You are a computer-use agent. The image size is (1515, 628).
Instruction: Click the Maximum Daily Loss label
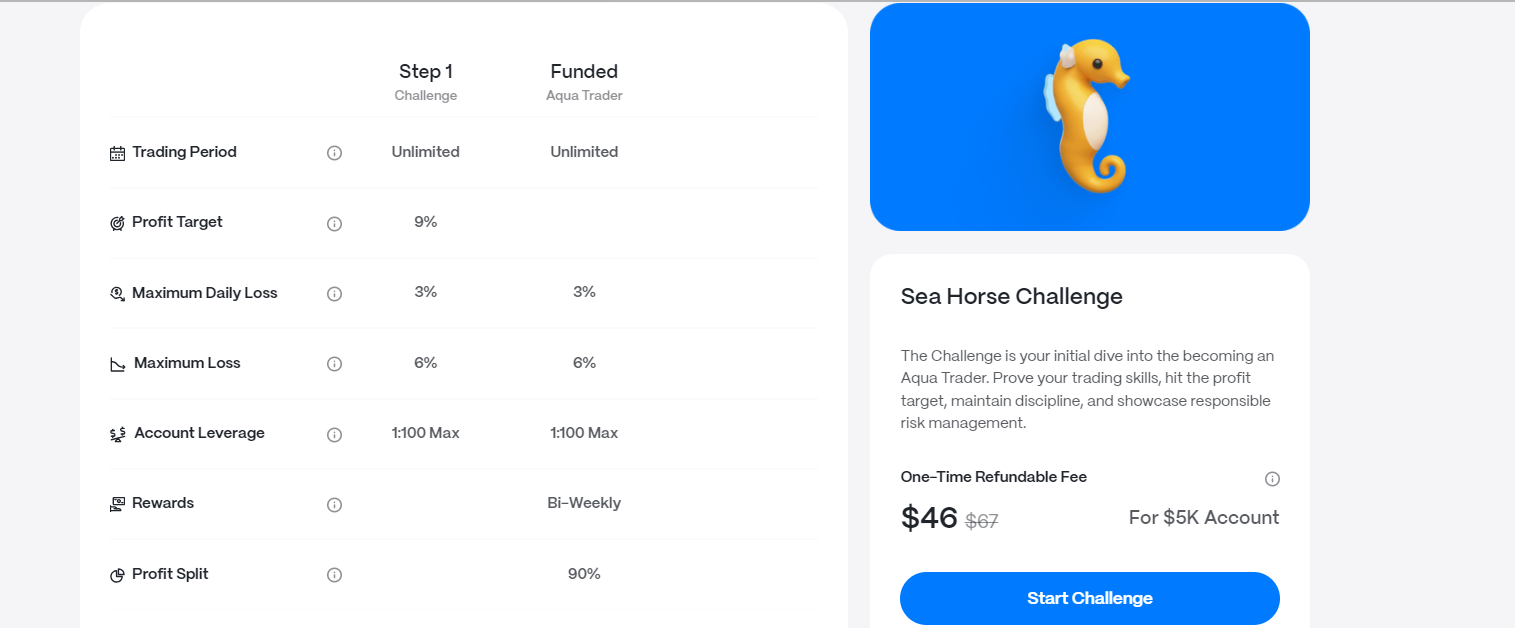204,293
